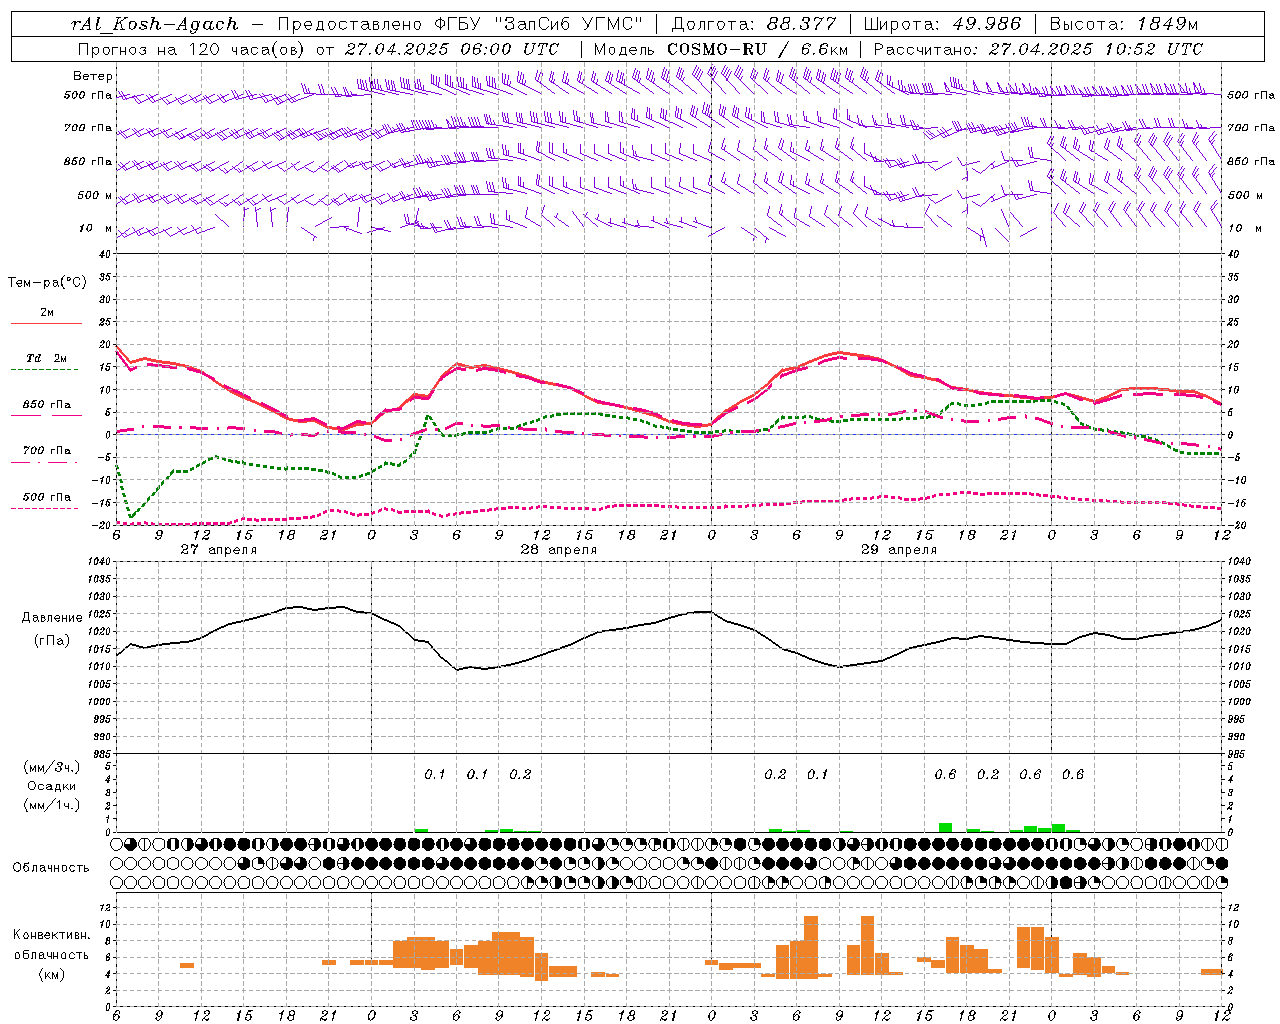Click the 27 апреля date label
Image resolution: width=1280 pixels, height=1024 pixels.
click(x=218, y=549)
